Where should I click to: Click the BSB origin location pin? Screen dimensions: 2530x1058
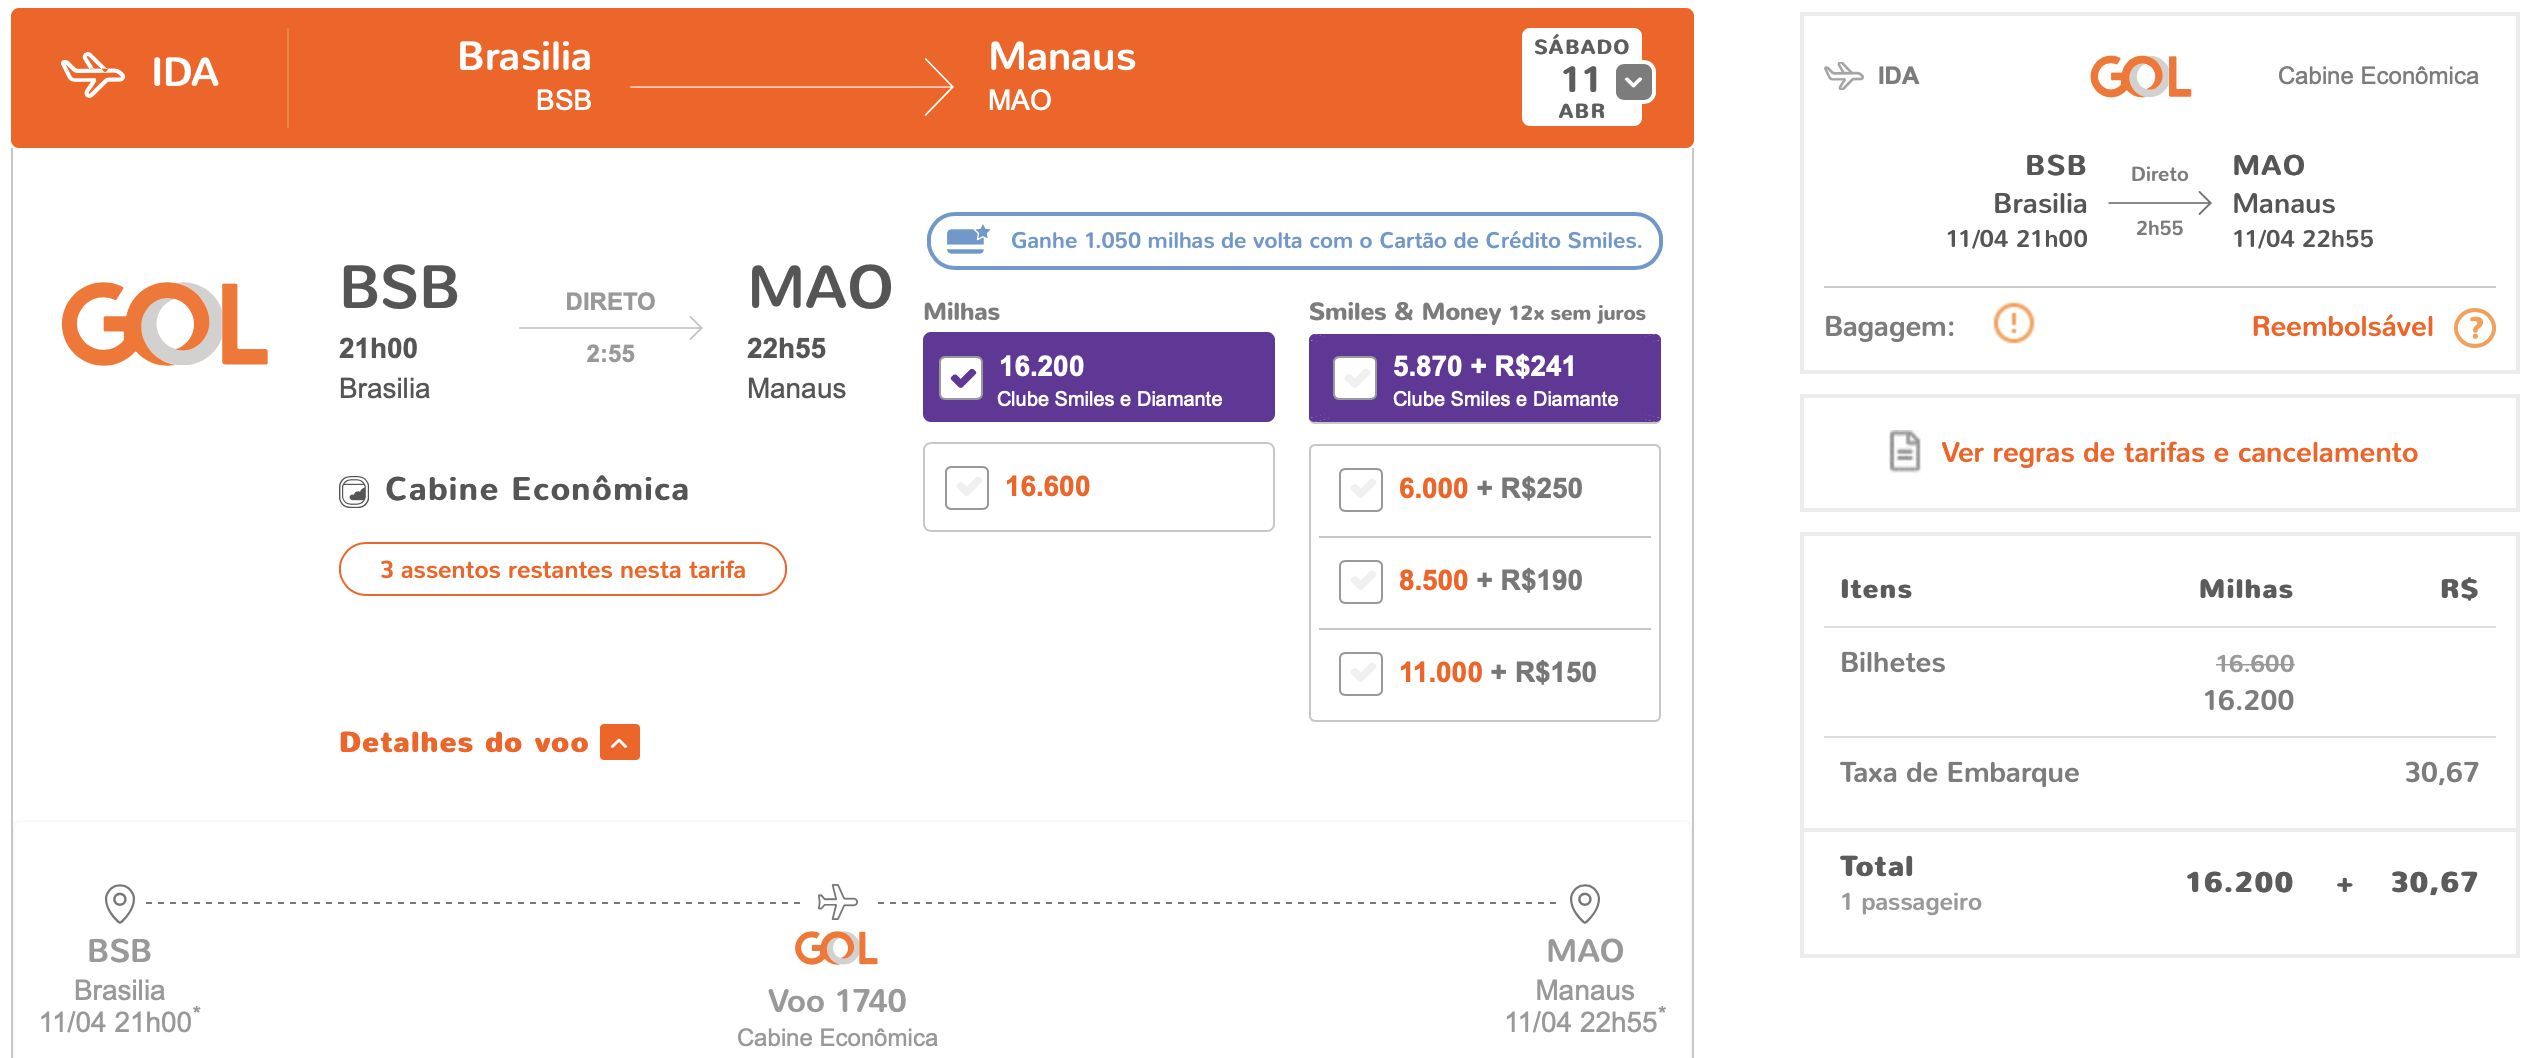[x=119, y=903]
